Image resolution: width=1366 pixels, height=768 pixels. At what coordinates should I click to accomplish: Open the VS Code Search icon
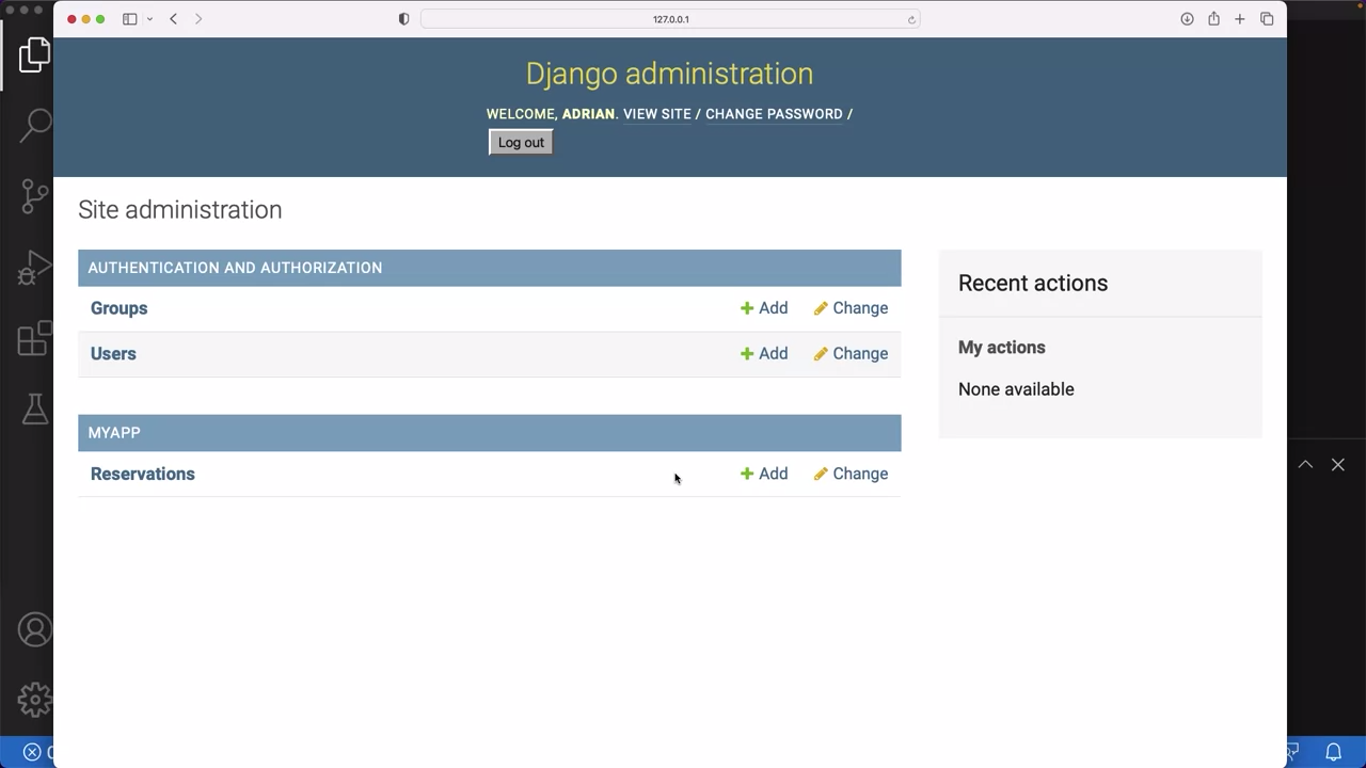(35, 125)
